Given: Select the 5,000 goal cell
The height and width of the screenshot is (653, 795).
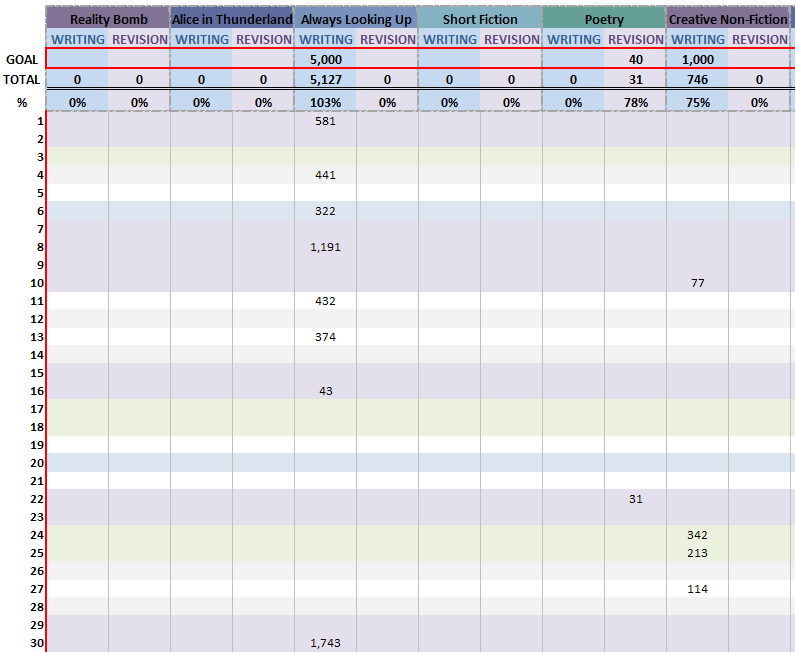Looking at the screenshot, I should pyautogui.click(x=326, y=59).
